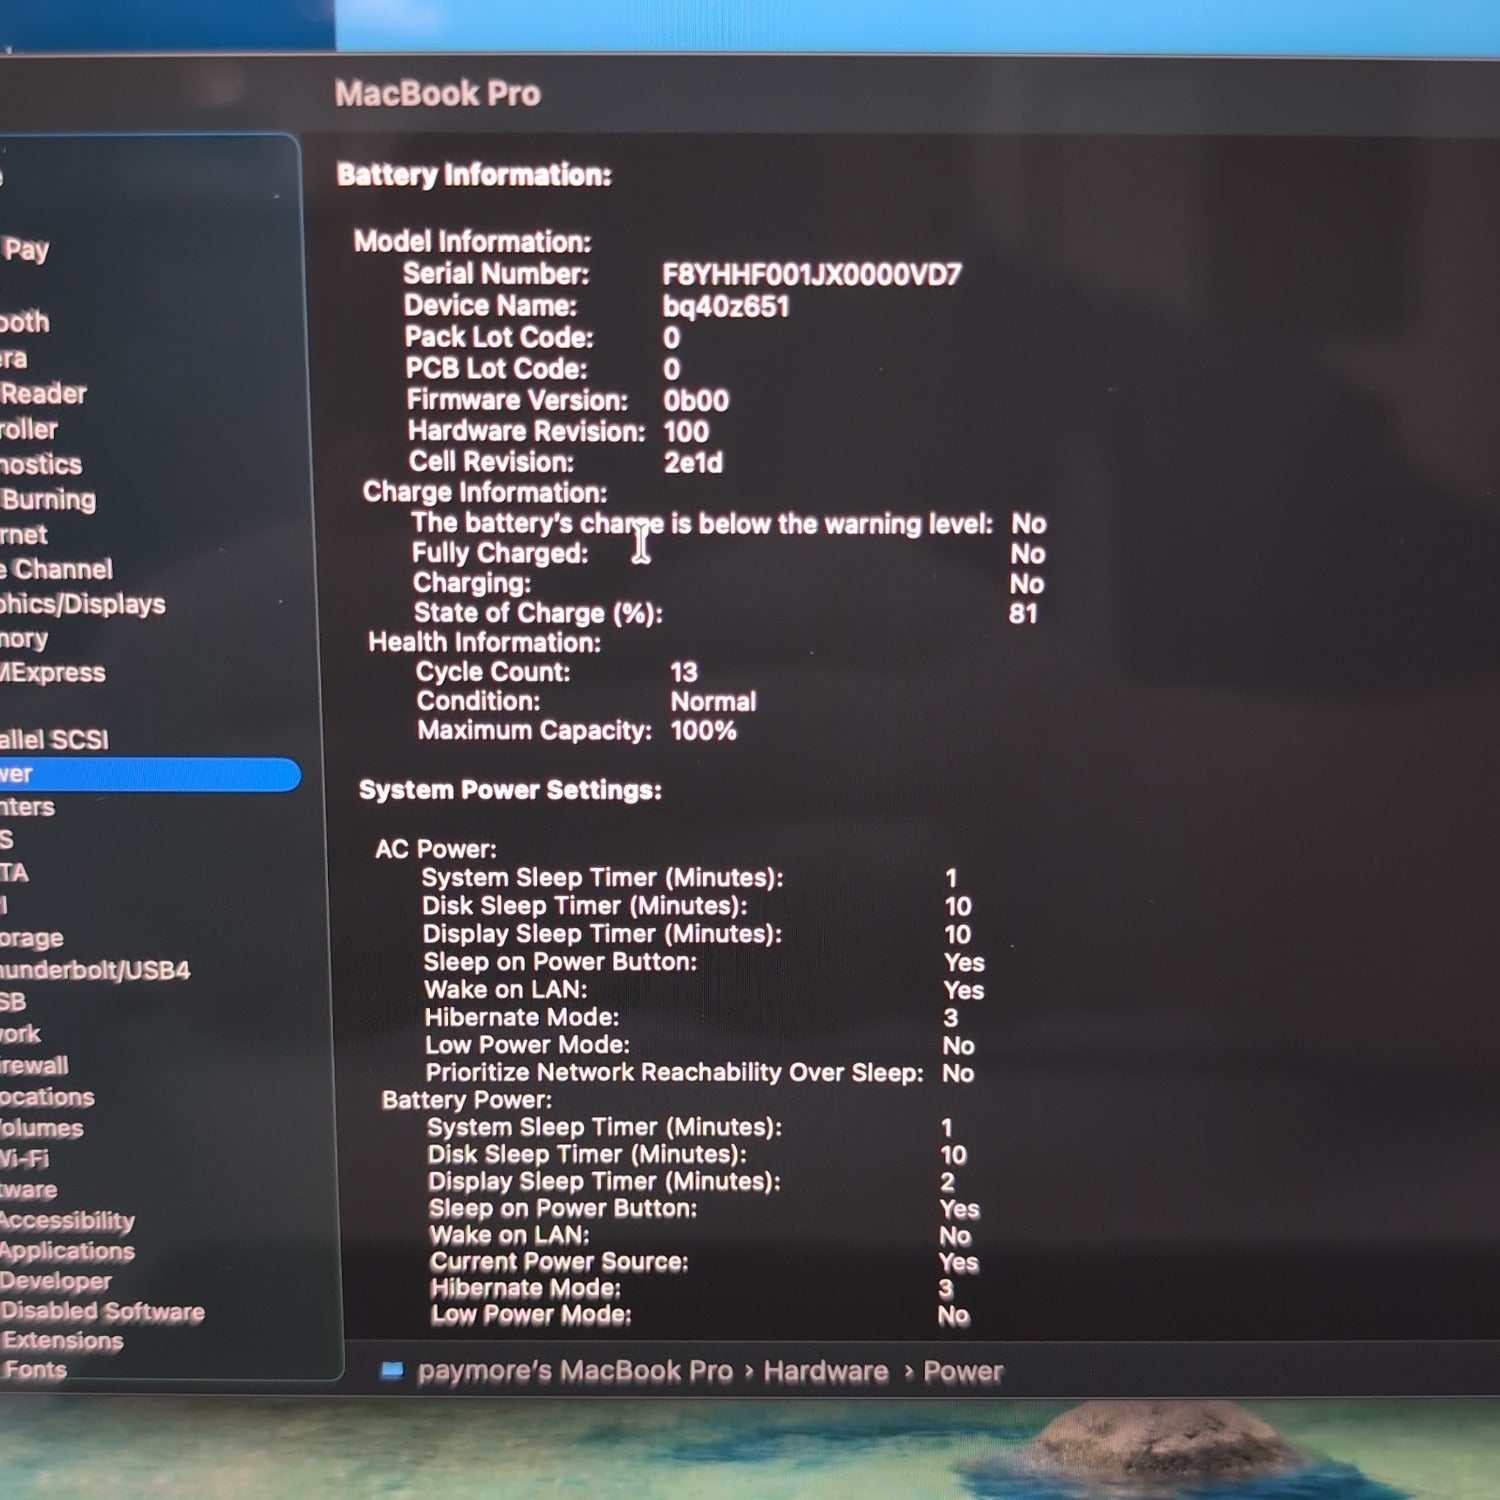Select Prioritize Network Reachability Over Sleep label
The width and height of the screenshot is (1500, 1500).
(675, 1073)
